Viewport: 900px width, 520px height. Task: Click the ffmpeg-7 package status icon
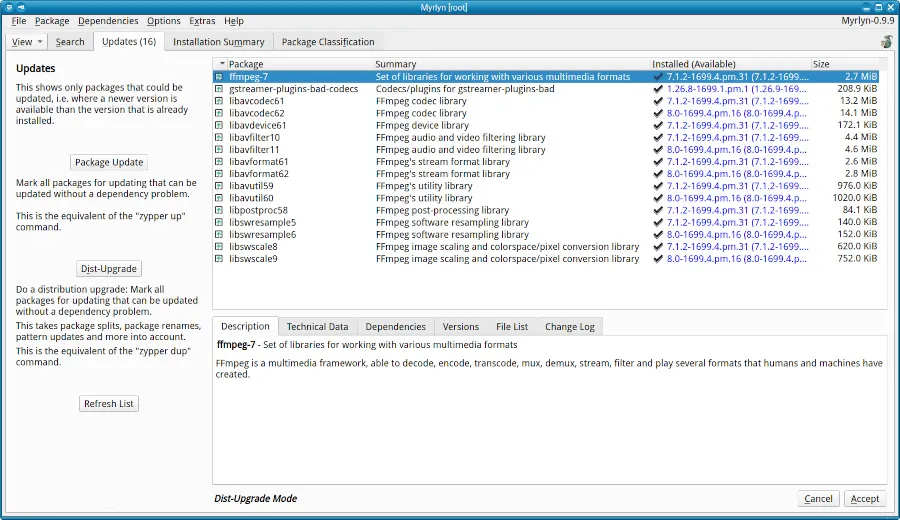click(220, 77)
